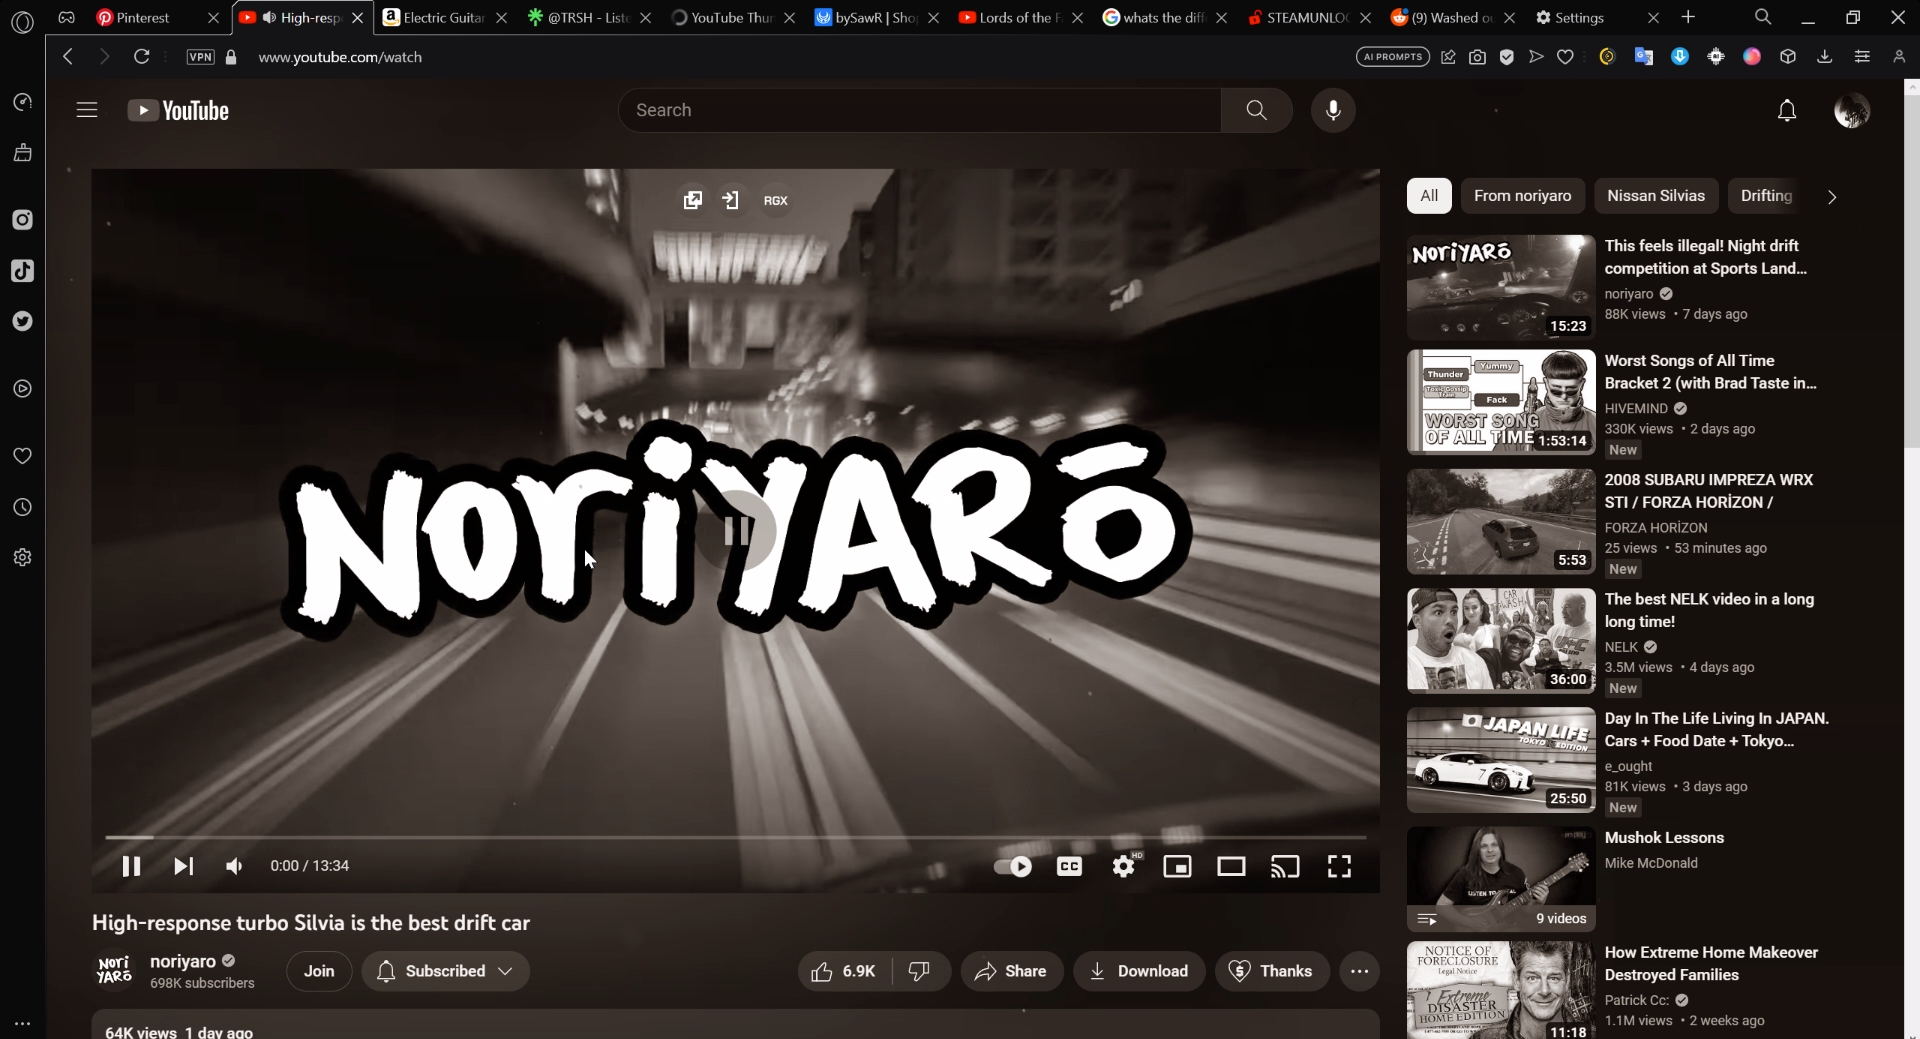Focus the YouTube search field
This screenshot has height=1039, width=1920.
(920, 110)
